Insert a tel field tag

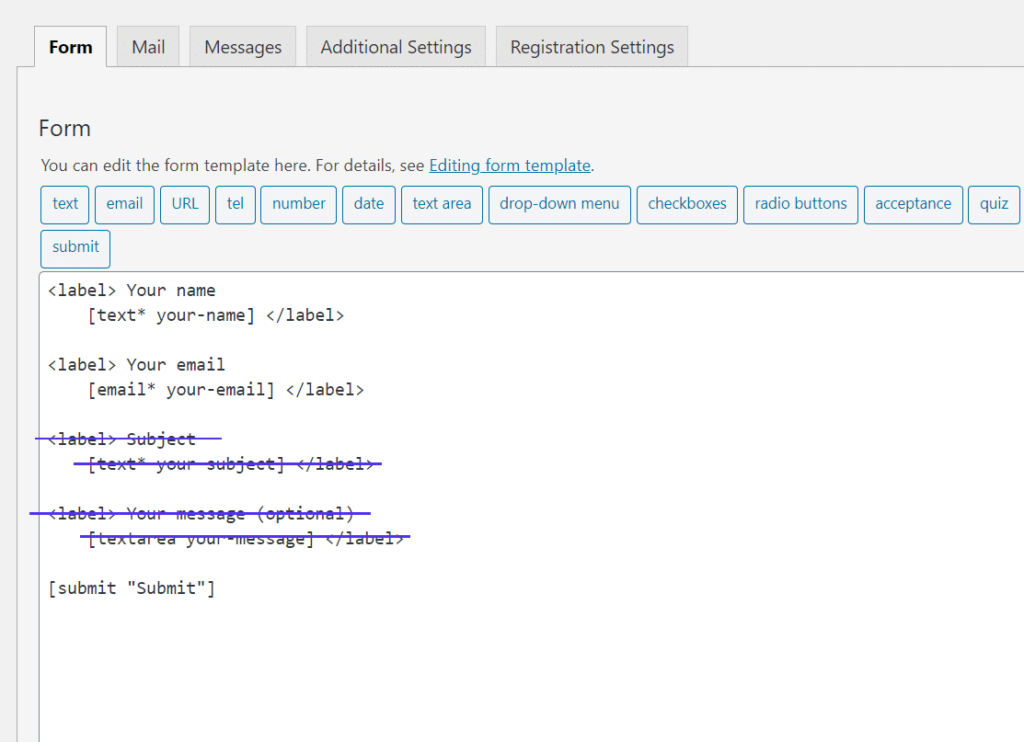pos(235,204)
